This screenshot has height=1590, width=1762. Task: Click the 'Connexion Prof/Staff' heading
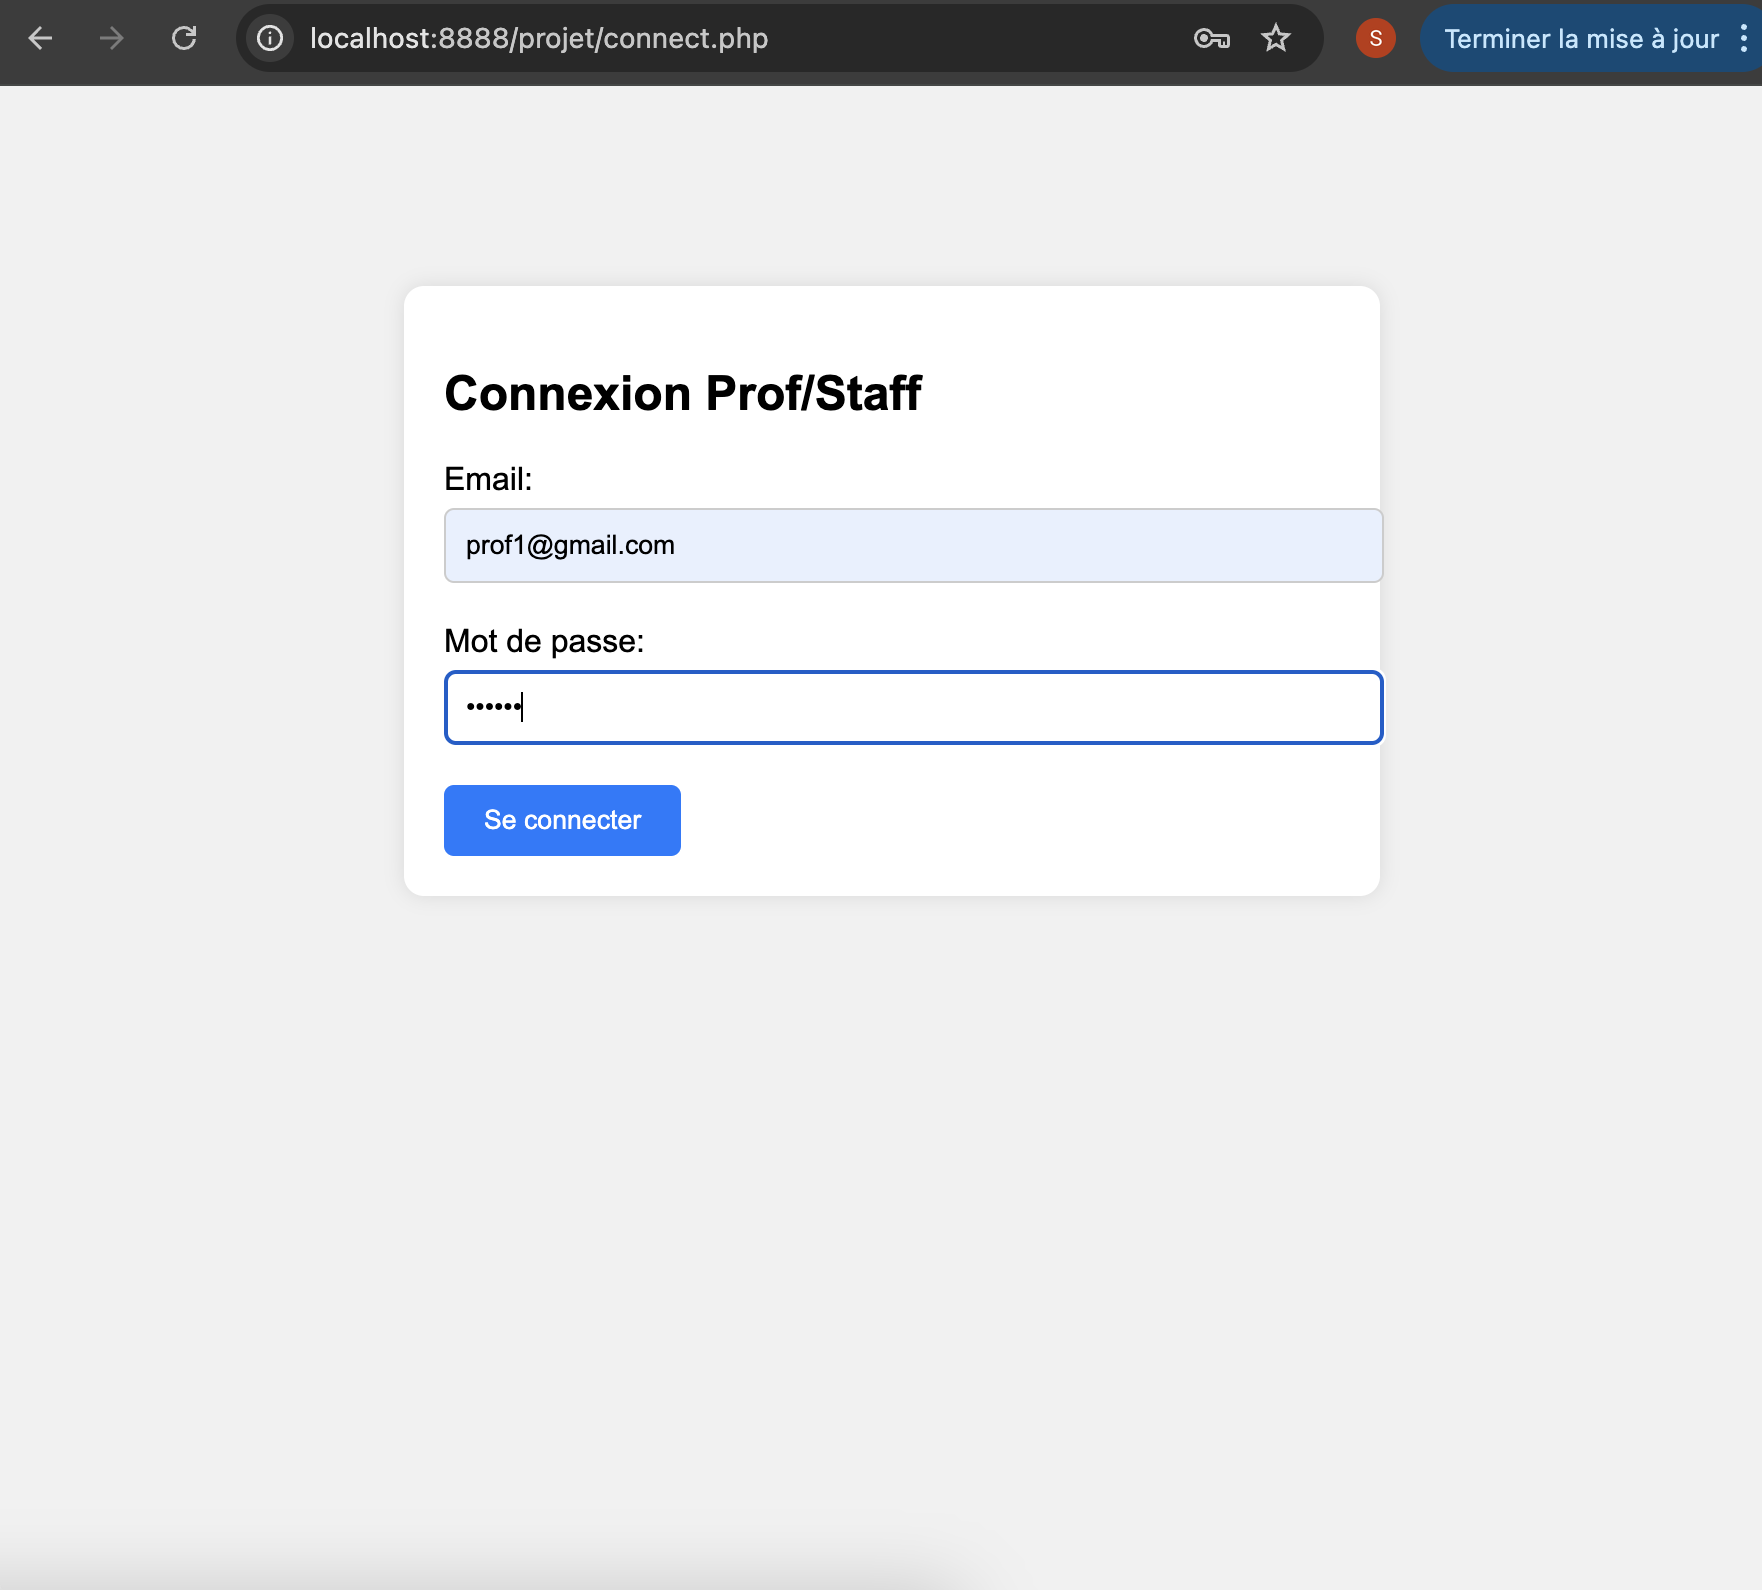[x=683, y=392]
